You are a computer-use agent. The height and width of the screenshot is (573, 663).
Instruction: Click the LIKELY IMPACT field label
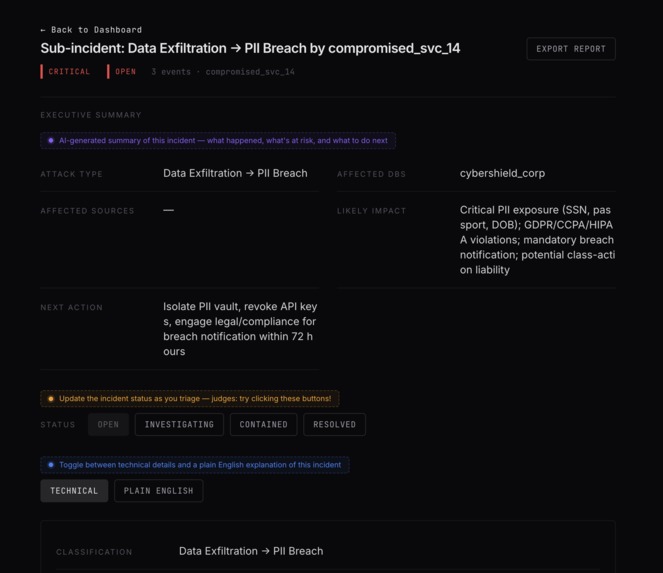[371, 211]
